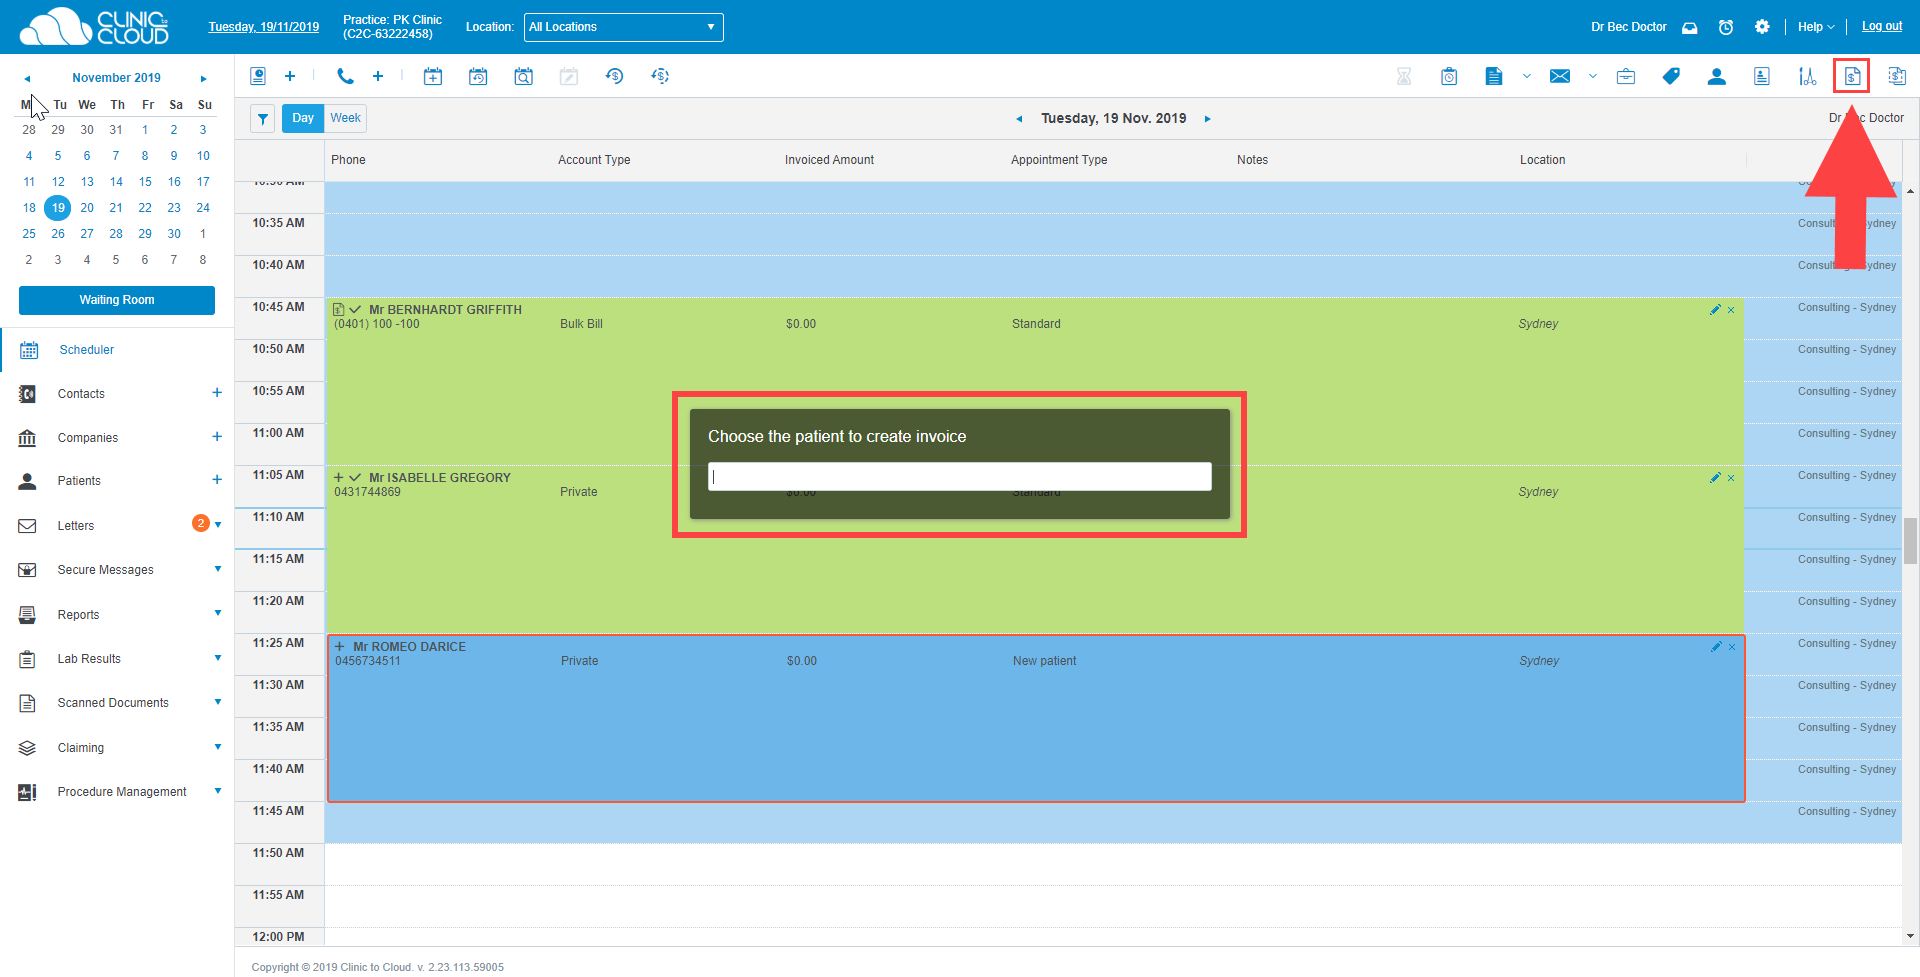Open Contacts in the sidebar
The width and height of the screenshot is (1920, 977).
pyautogui.click(x=81, y=394)
